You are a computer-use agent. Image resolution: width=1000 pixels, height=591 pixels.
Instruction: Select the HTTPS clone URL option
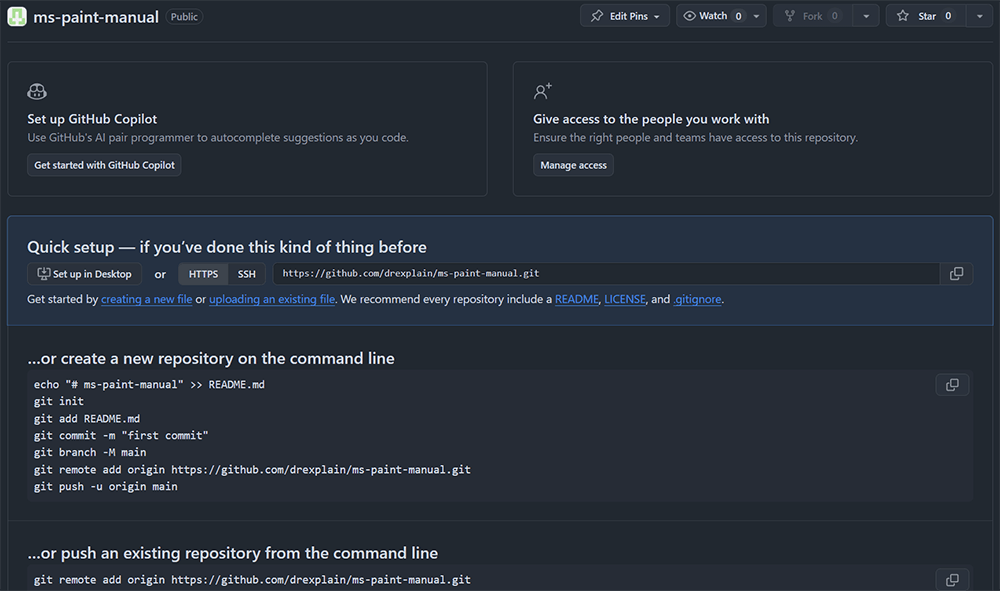(203, 274)
